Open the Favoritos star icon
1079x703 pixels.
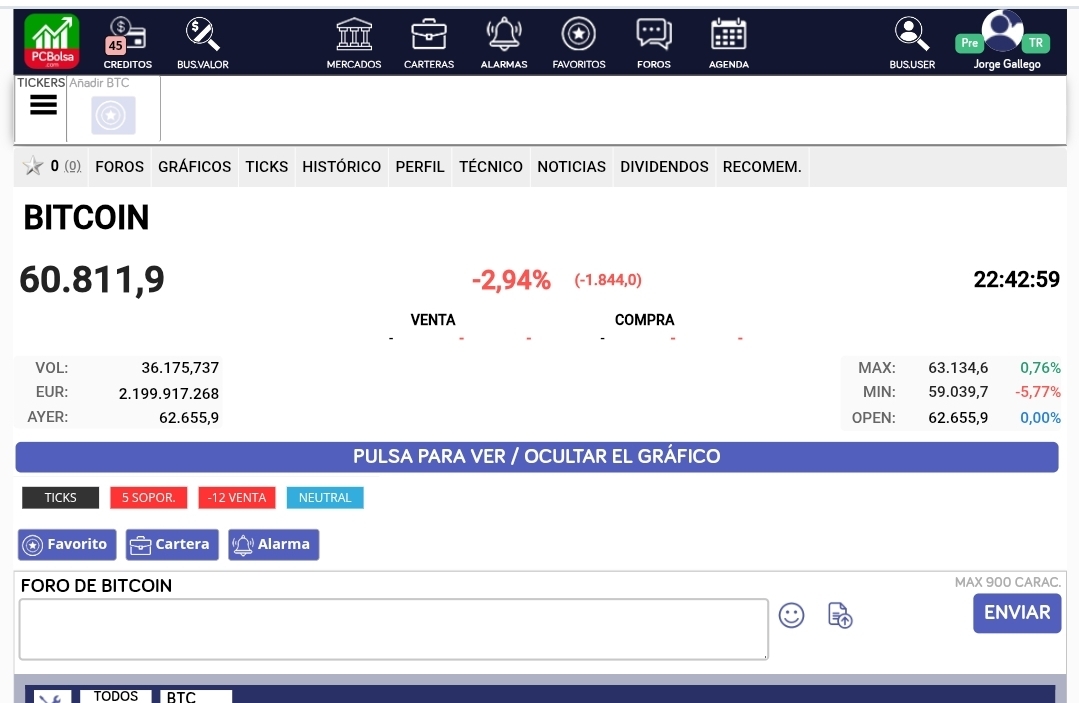click(x=579, y=34)
